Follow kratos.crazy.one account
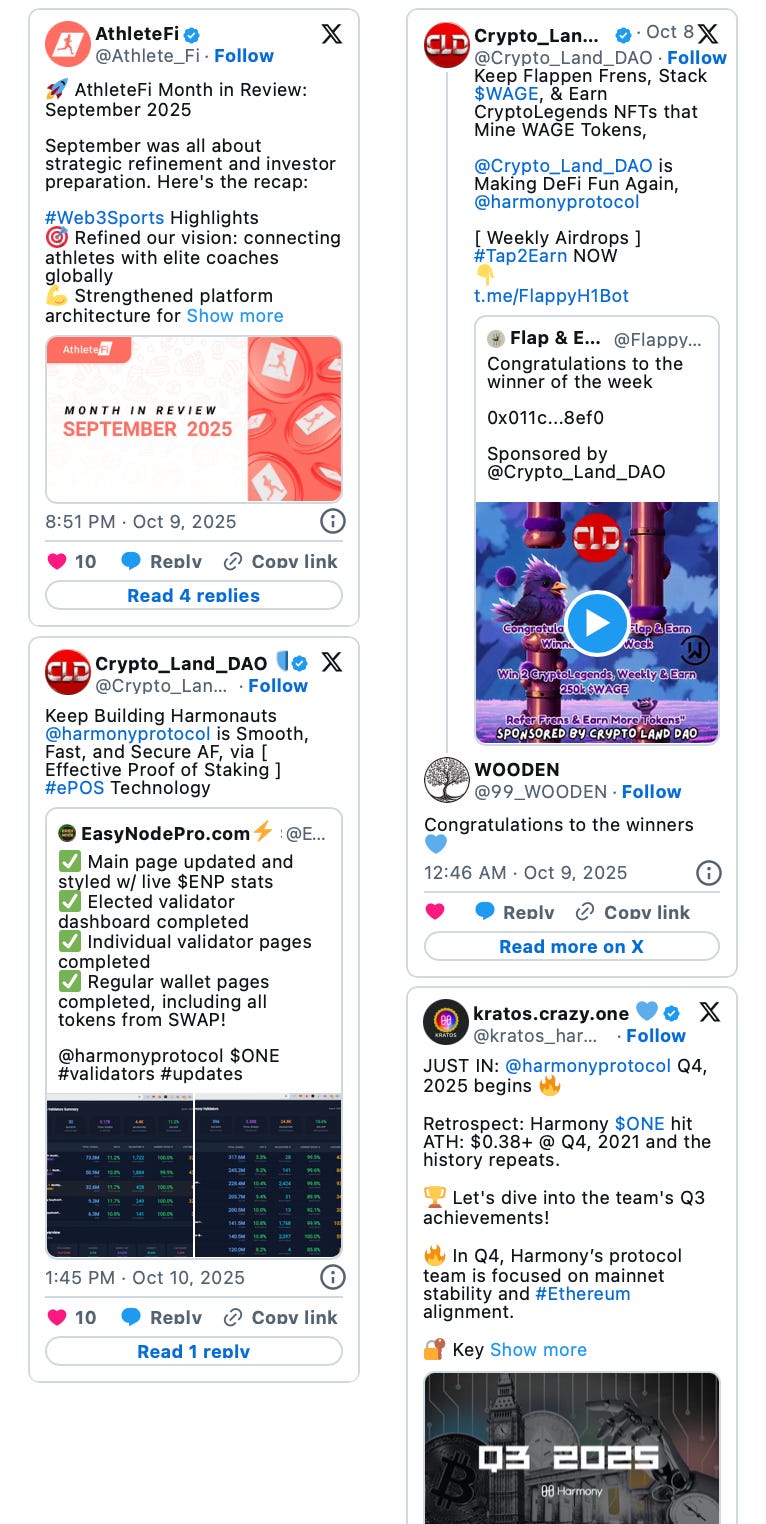Image resolution: width=766 pixels, height=1524 pixels. click(656, 1036)
